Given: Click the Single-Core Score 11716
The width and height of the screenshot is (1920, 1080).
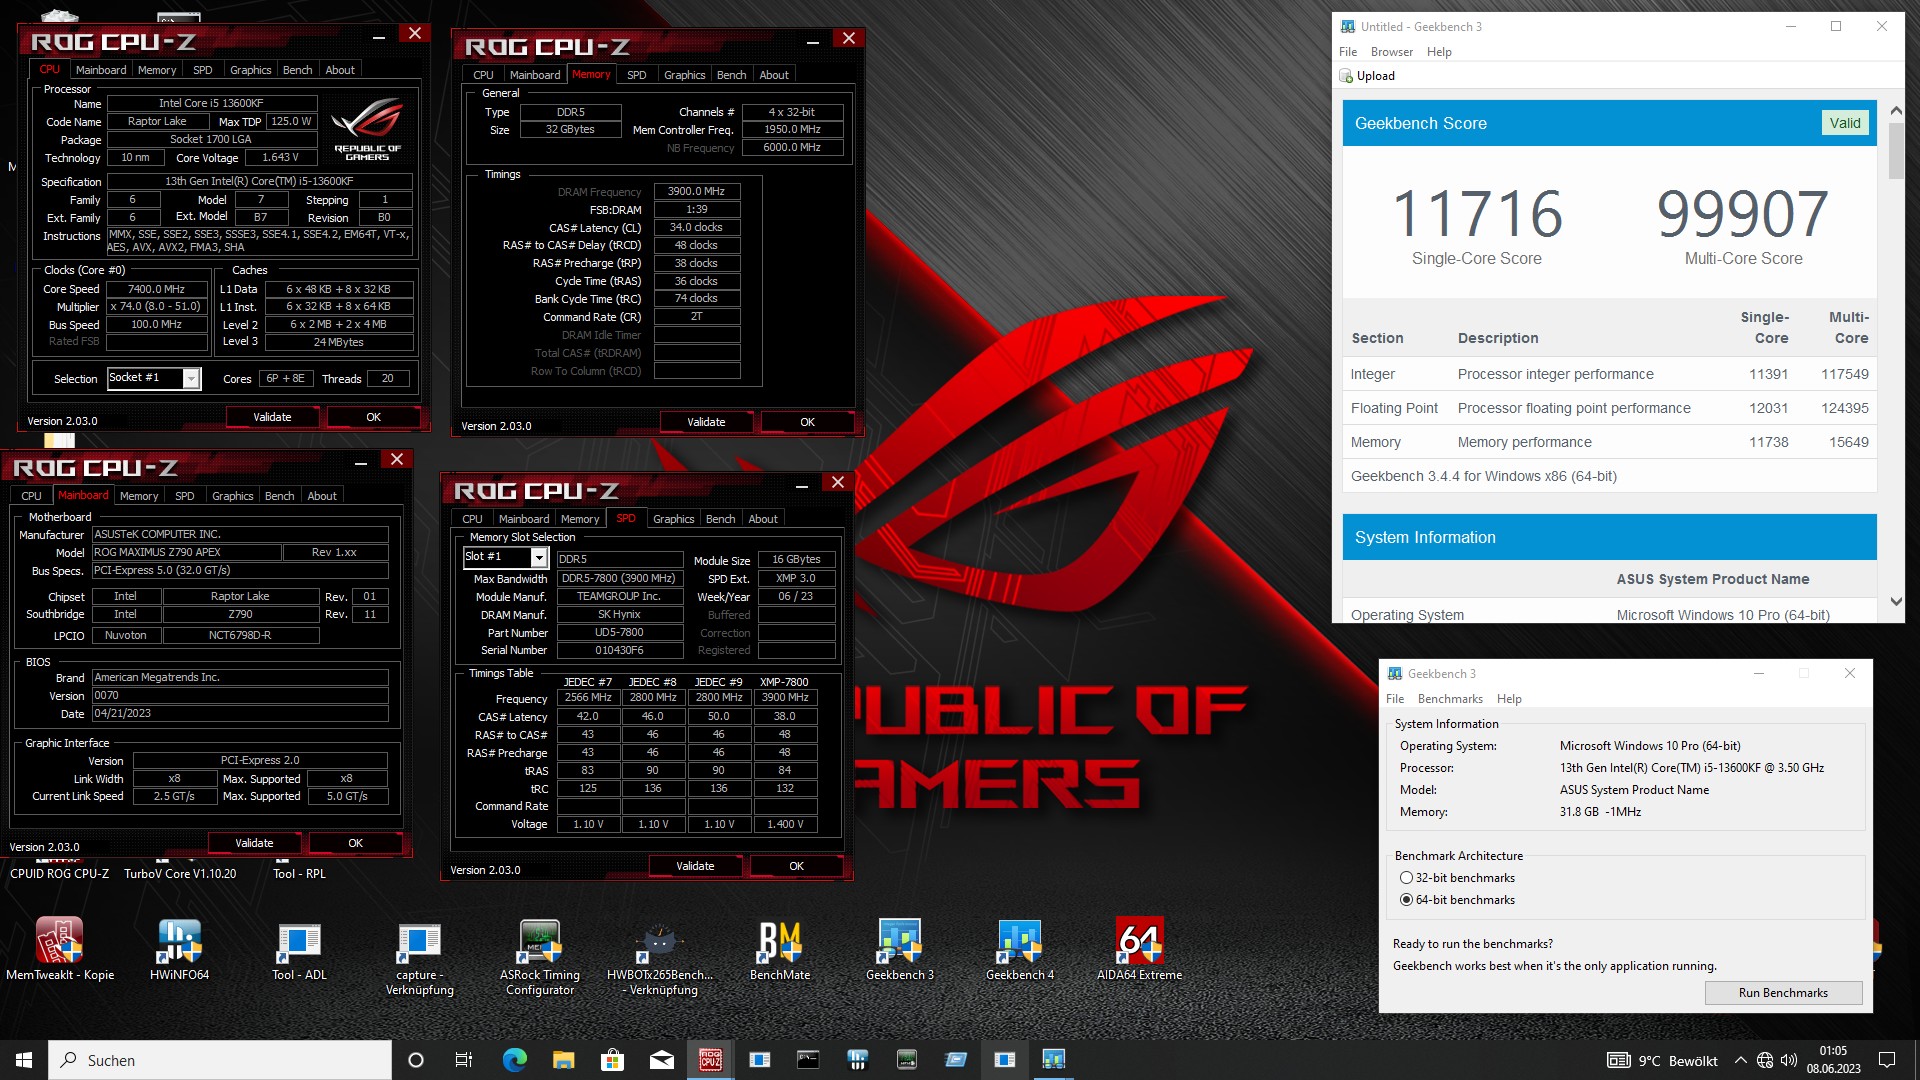Looking at the screenshot, I should coord(1477,214).
